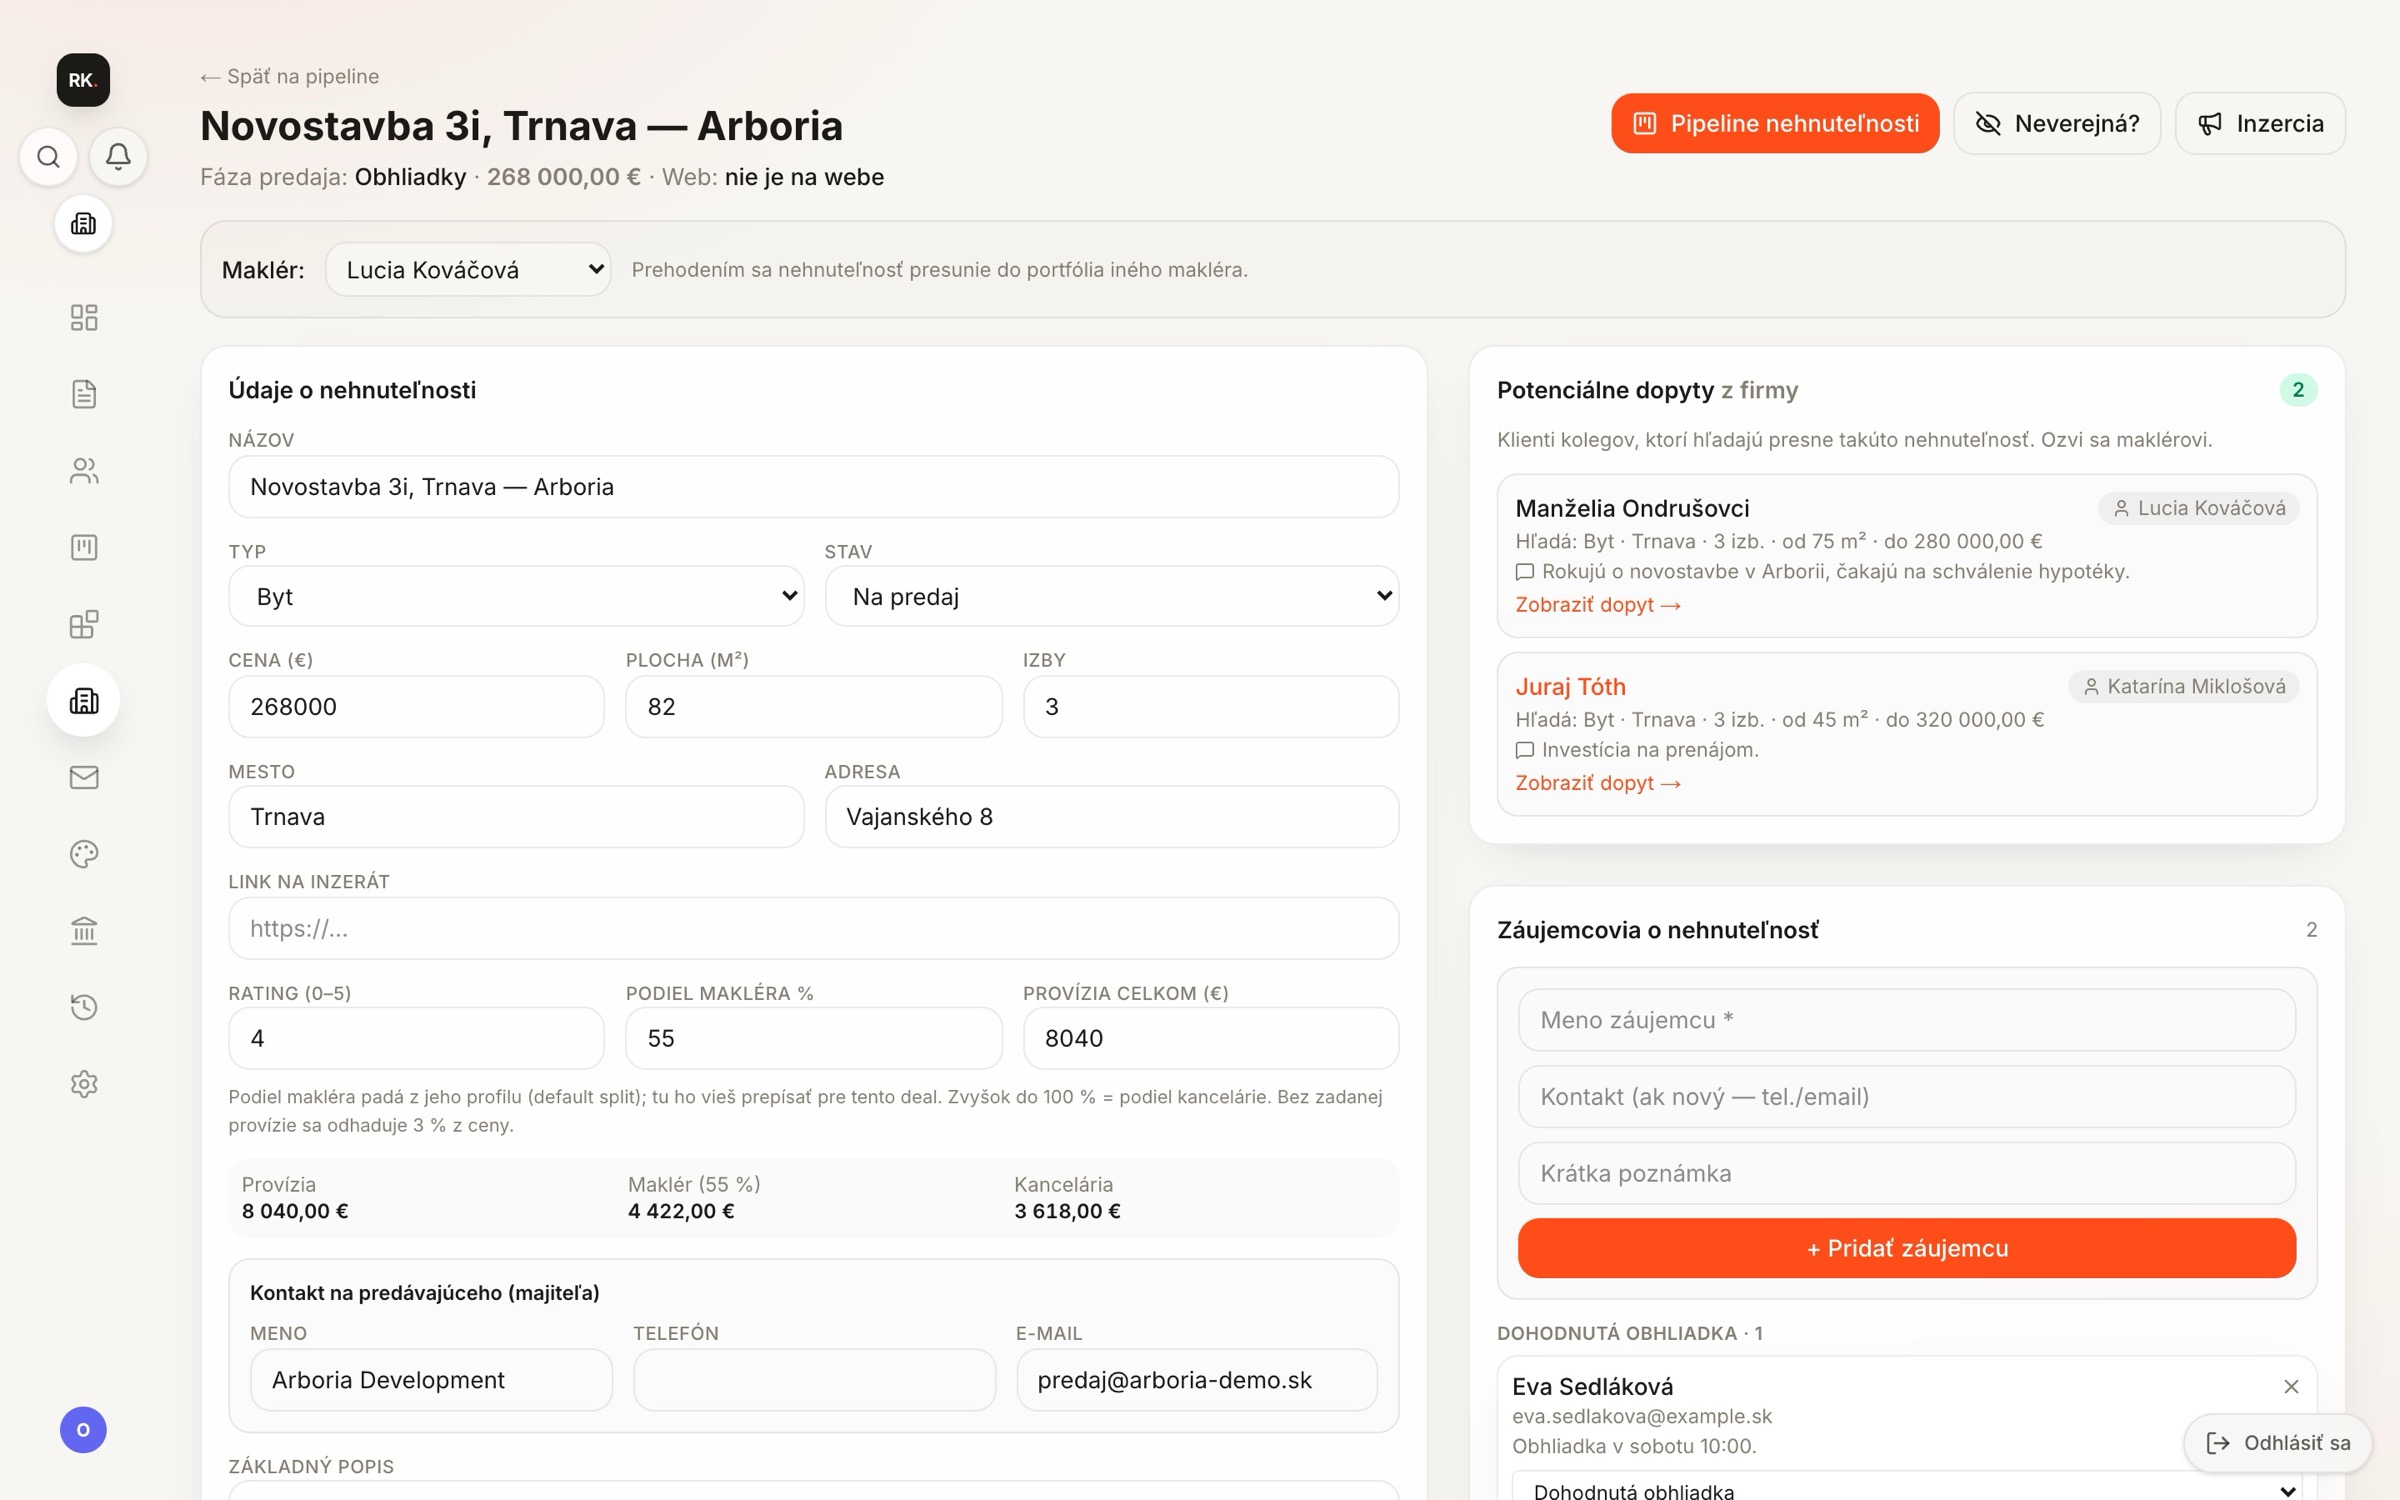2400x1500 pixels.
Task: Click the Odhlásiť sa button
Action: point(2278,1443)
